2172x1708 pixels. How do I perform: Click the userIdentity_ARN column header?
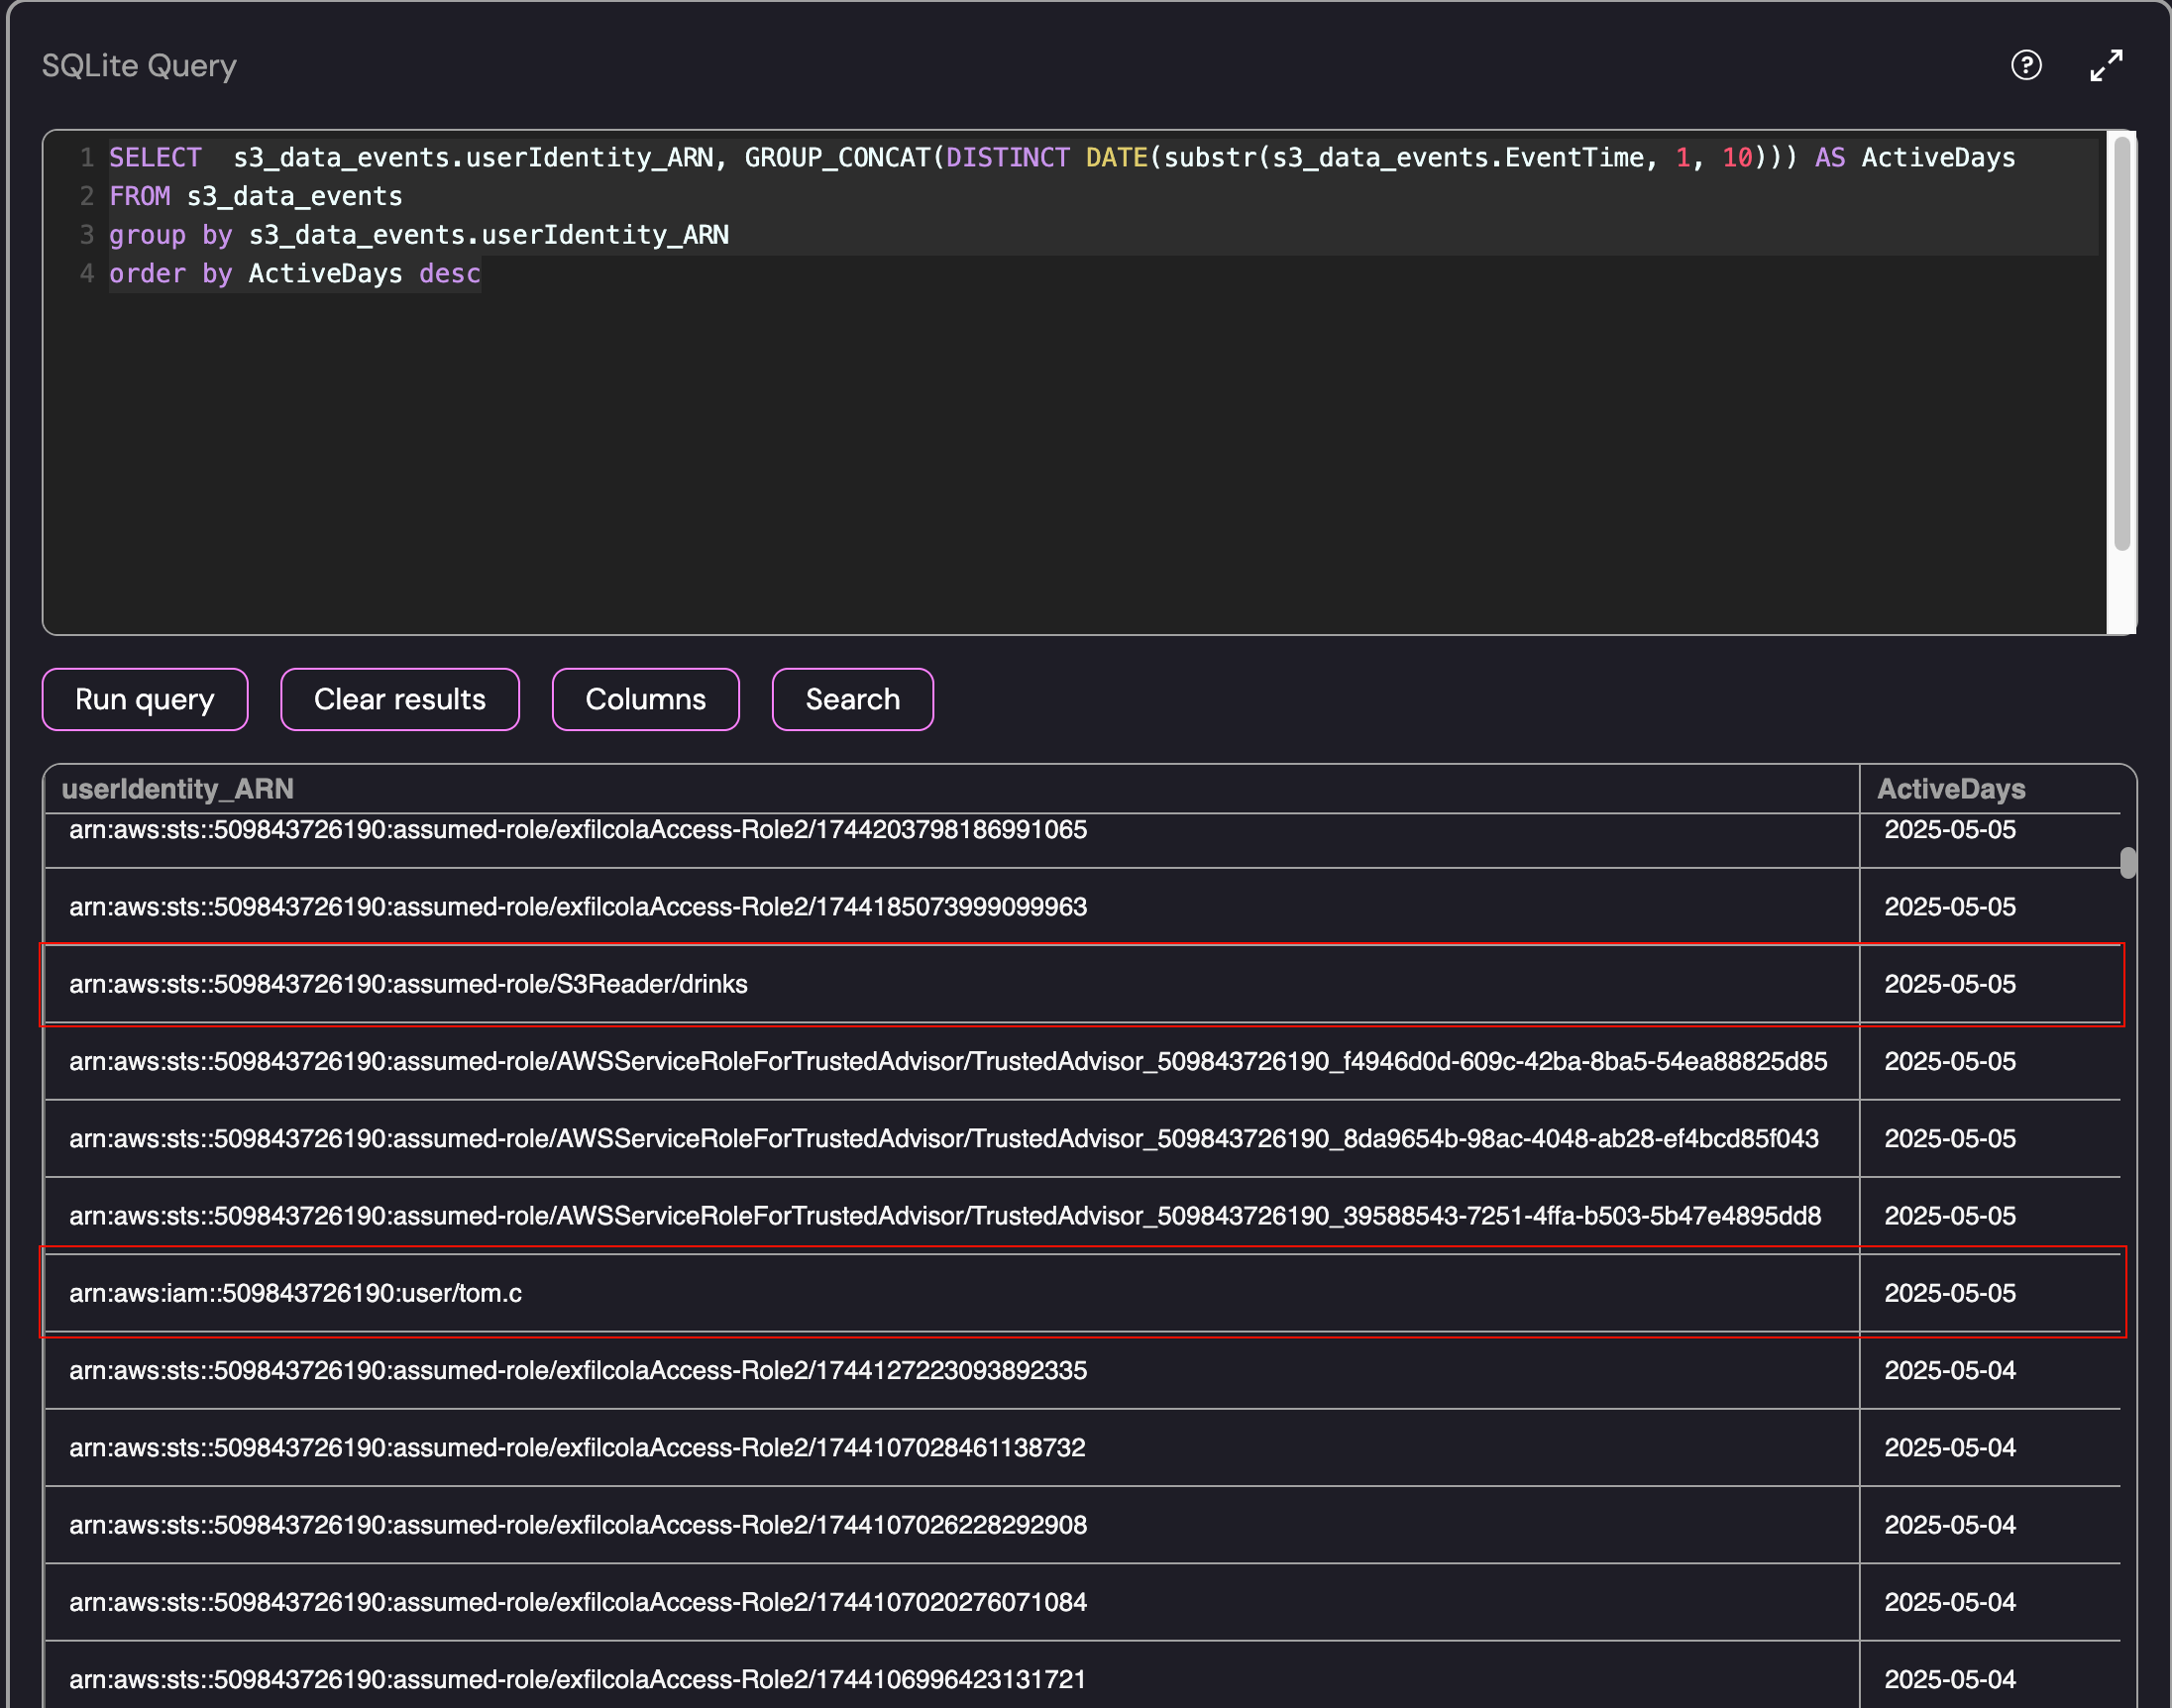coord(178,789)
